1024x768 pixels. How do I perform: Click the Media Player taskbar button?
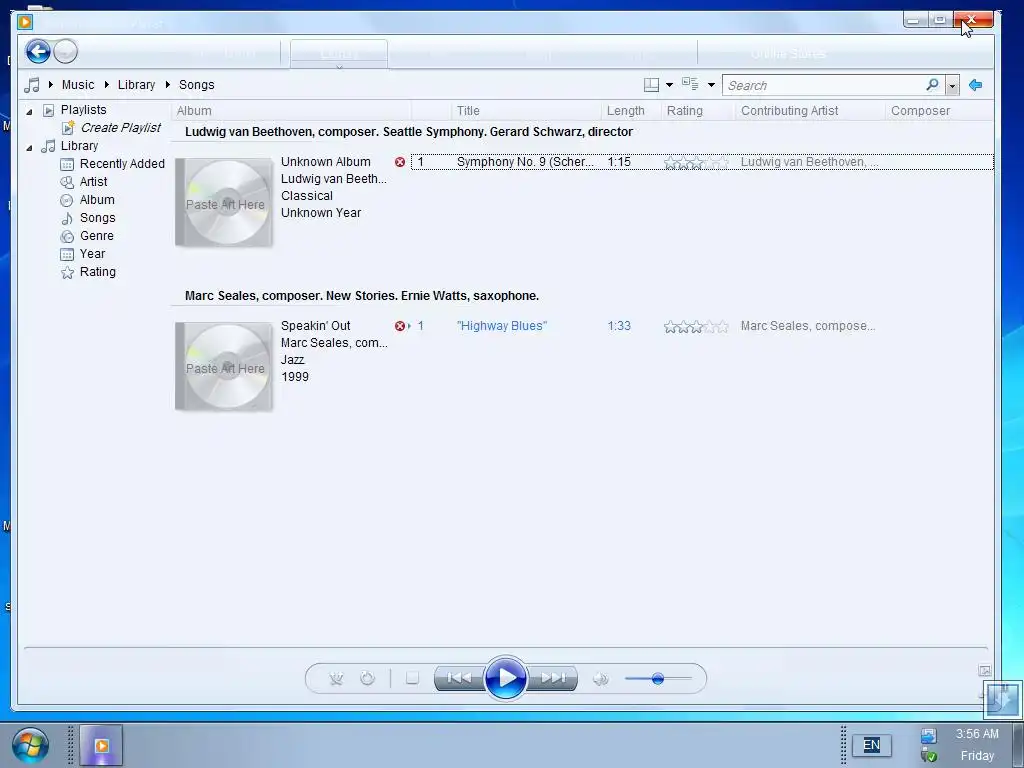click(101, 745)
